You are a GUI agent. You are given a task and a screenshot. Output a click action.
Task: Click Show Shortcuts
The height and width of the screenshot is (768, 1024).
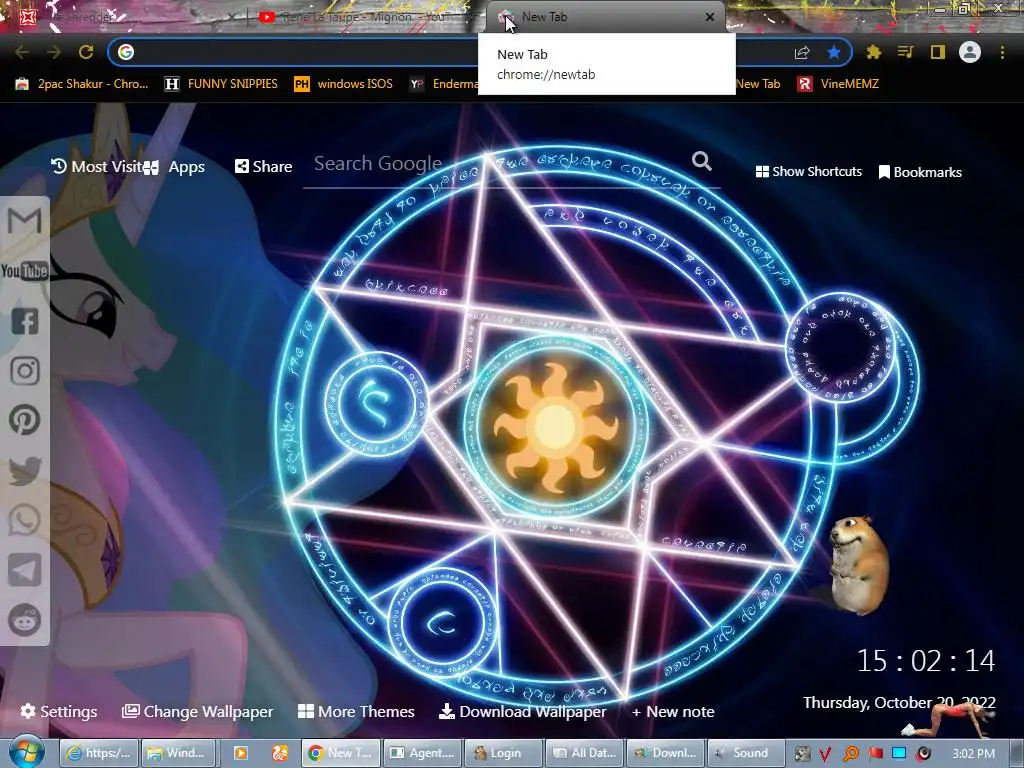coord(808,172)
